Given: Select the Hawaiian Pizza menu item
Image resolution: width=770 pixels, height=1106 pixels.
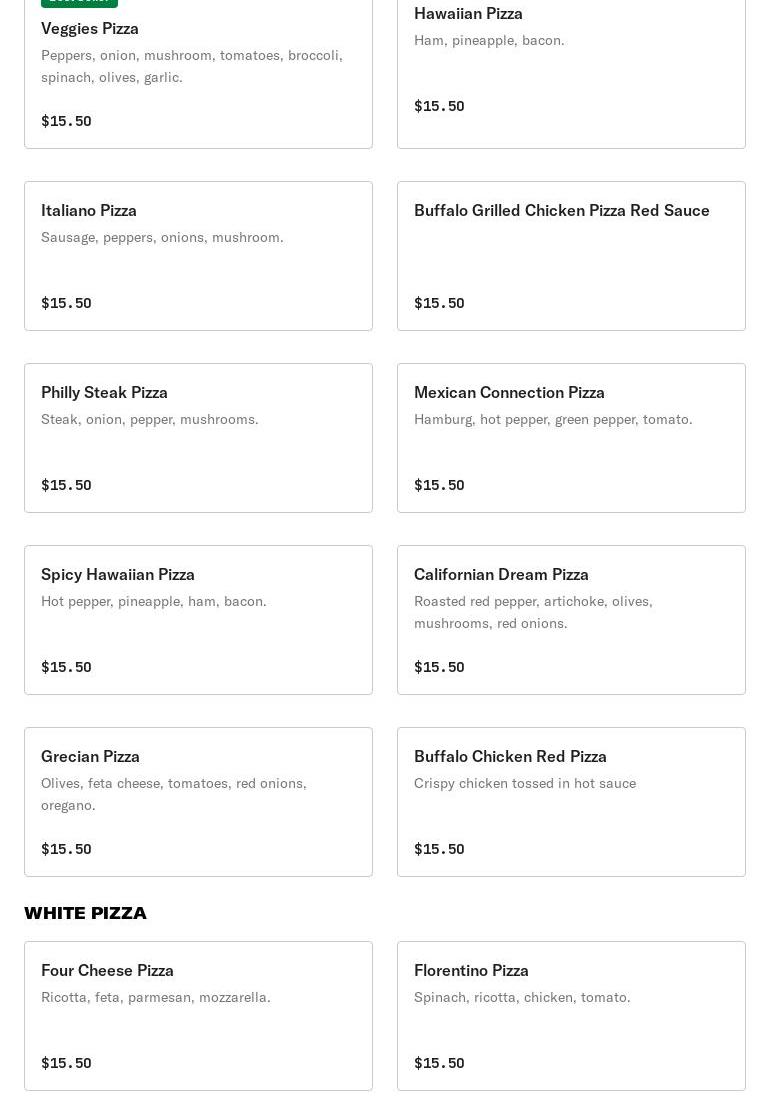Looking at the screenshot, I should [571, 71].
